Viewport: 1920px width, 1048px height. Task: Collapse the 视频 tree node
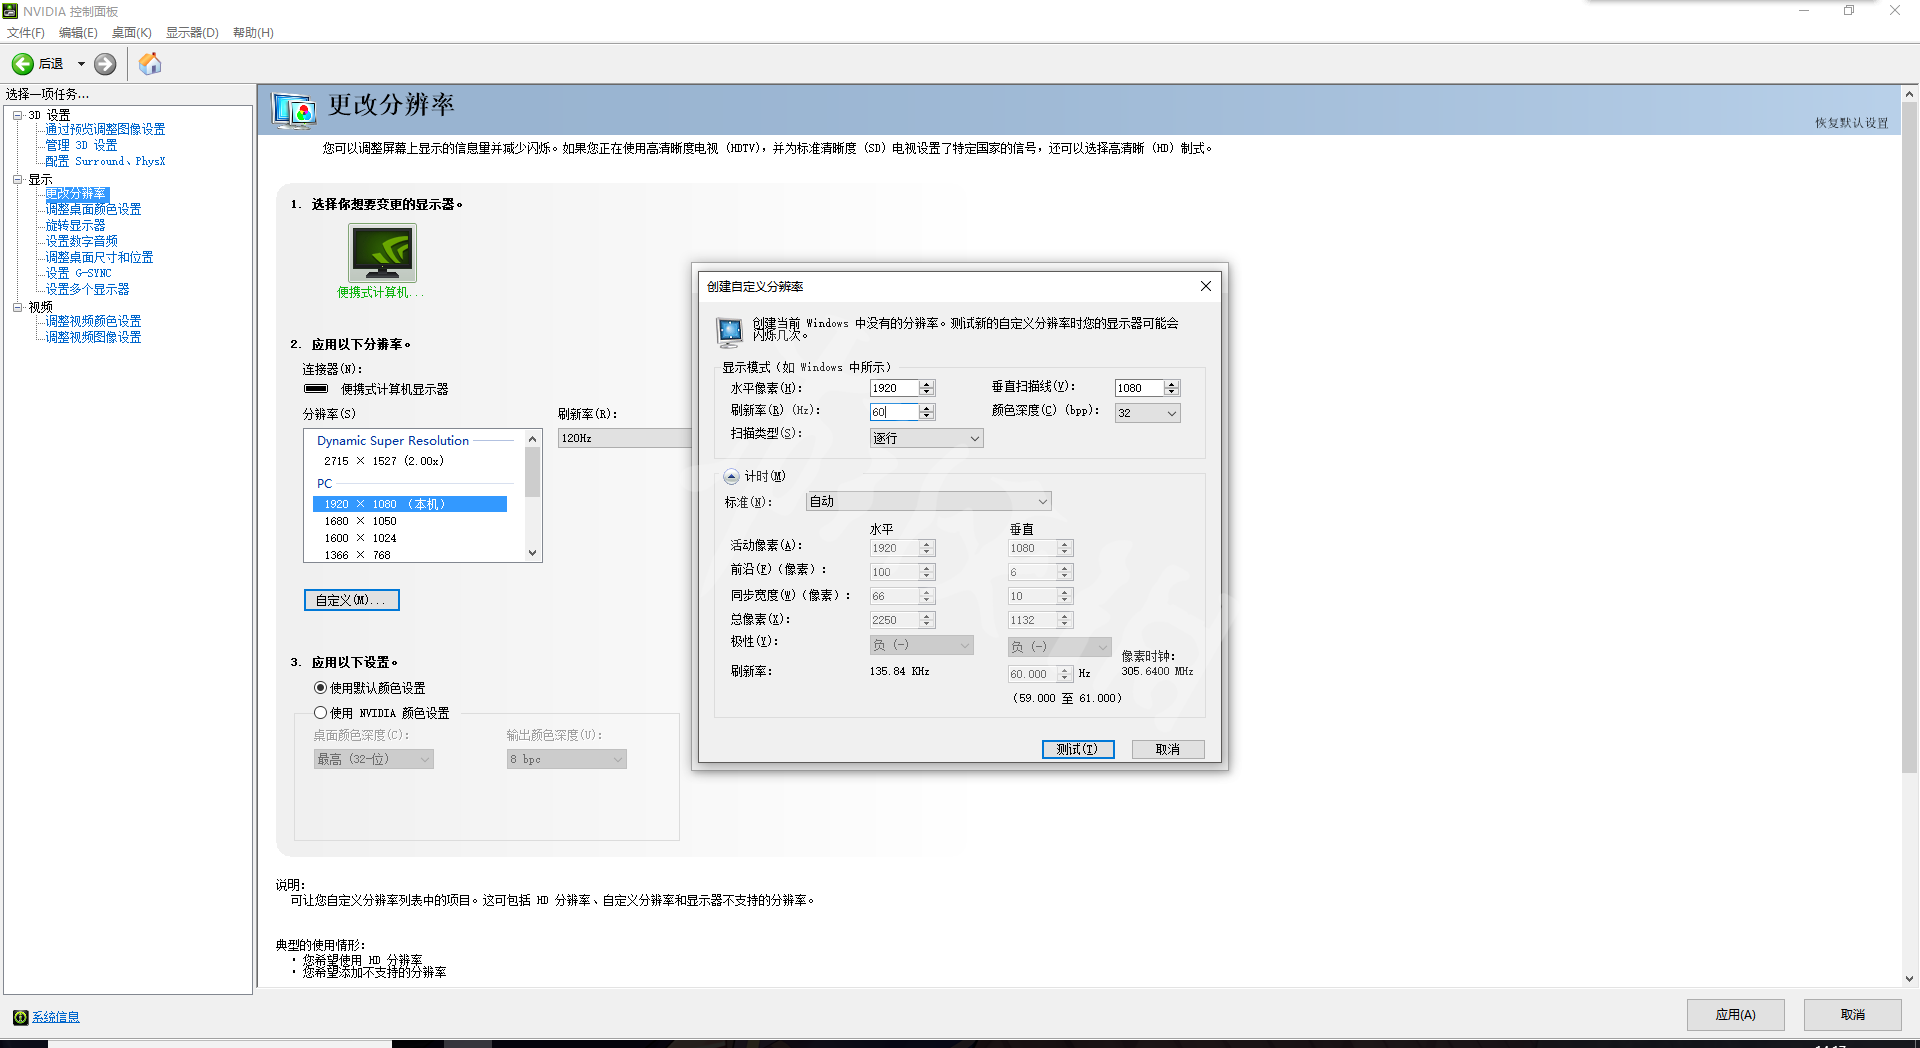[x=18, y=307]
